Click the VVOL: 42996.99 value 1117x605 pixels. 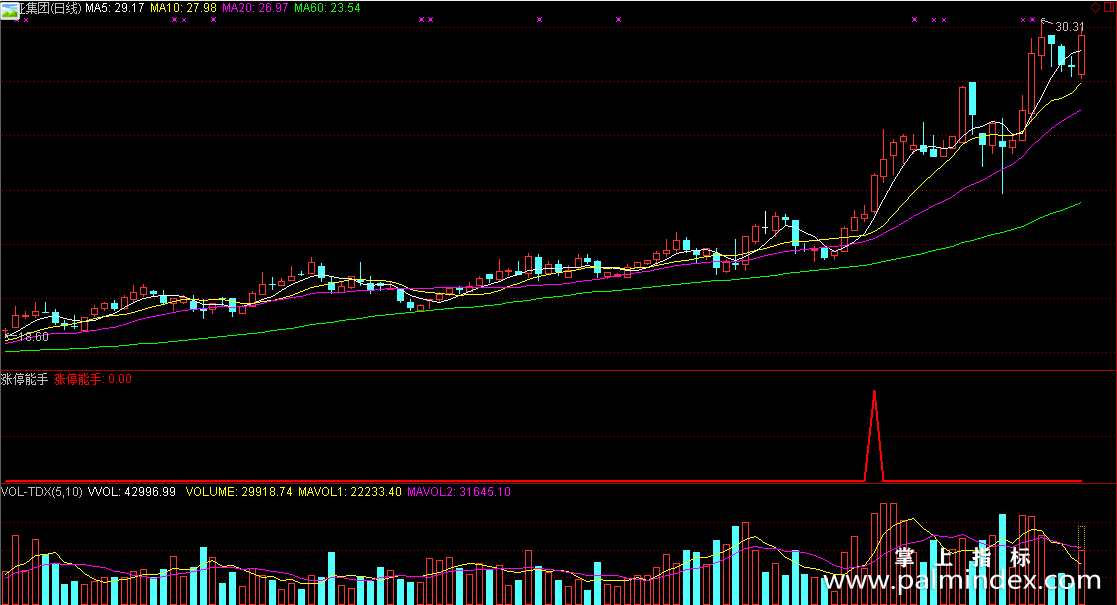pos(132,492)
